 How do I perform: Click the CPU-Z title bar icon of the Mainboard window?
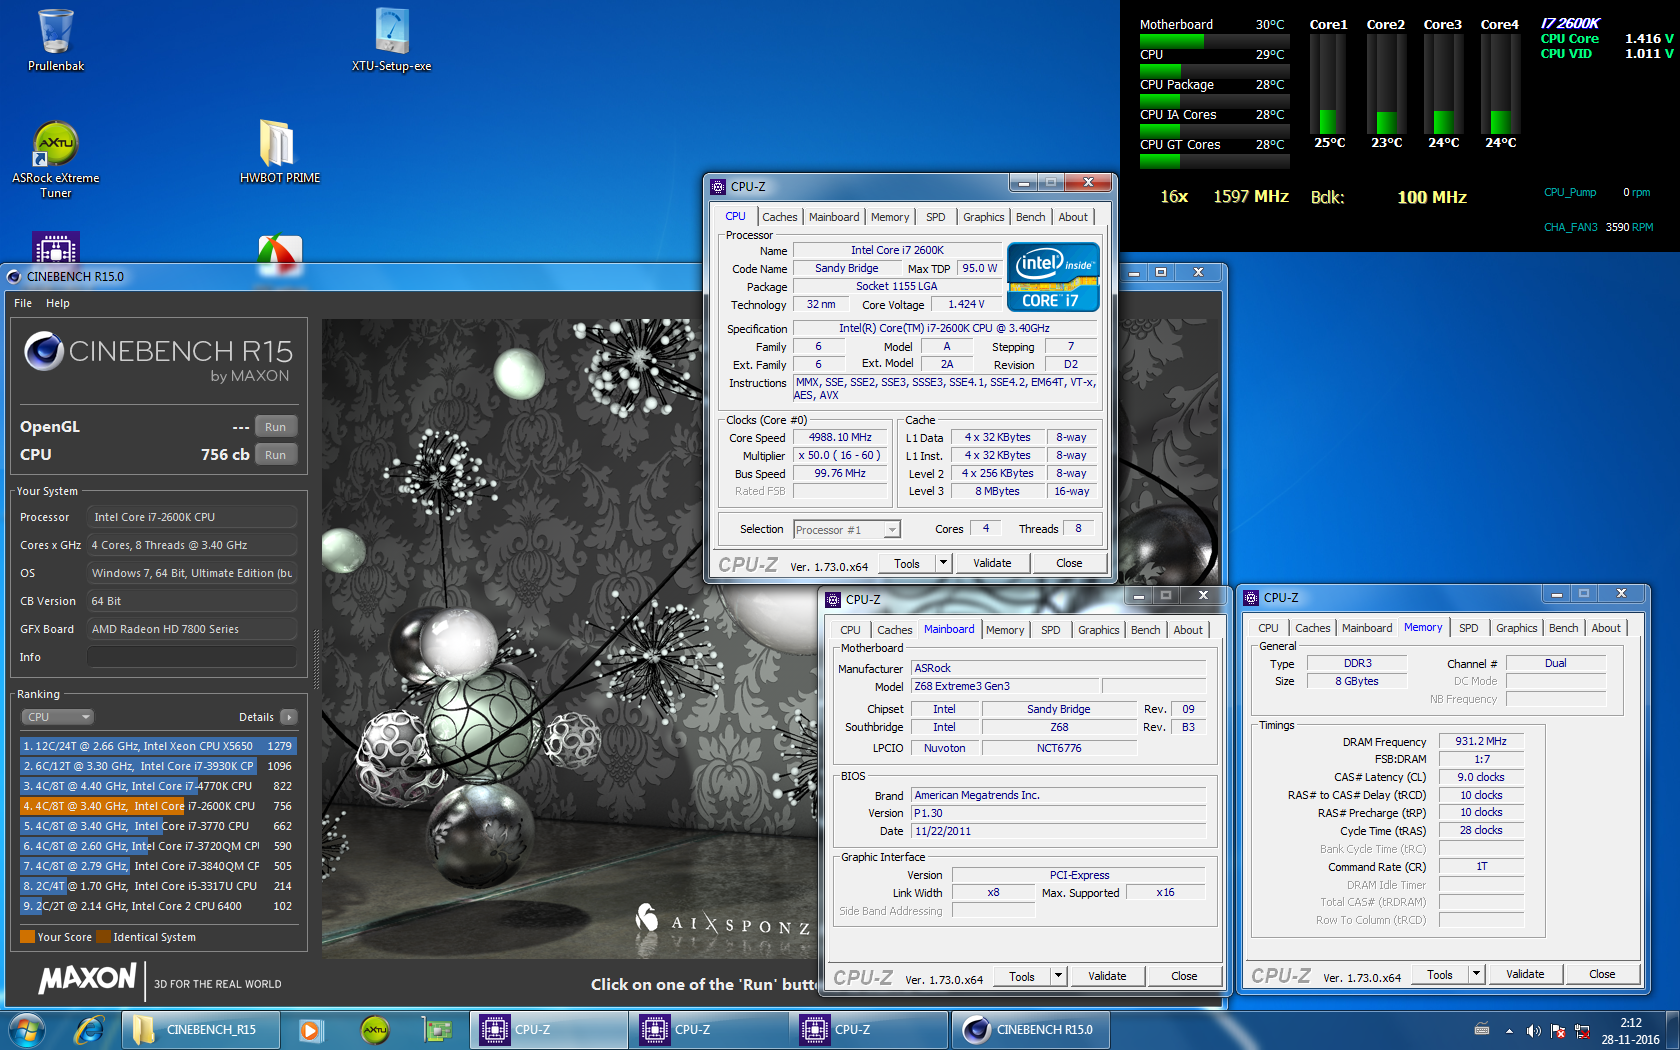click(833, 600)
